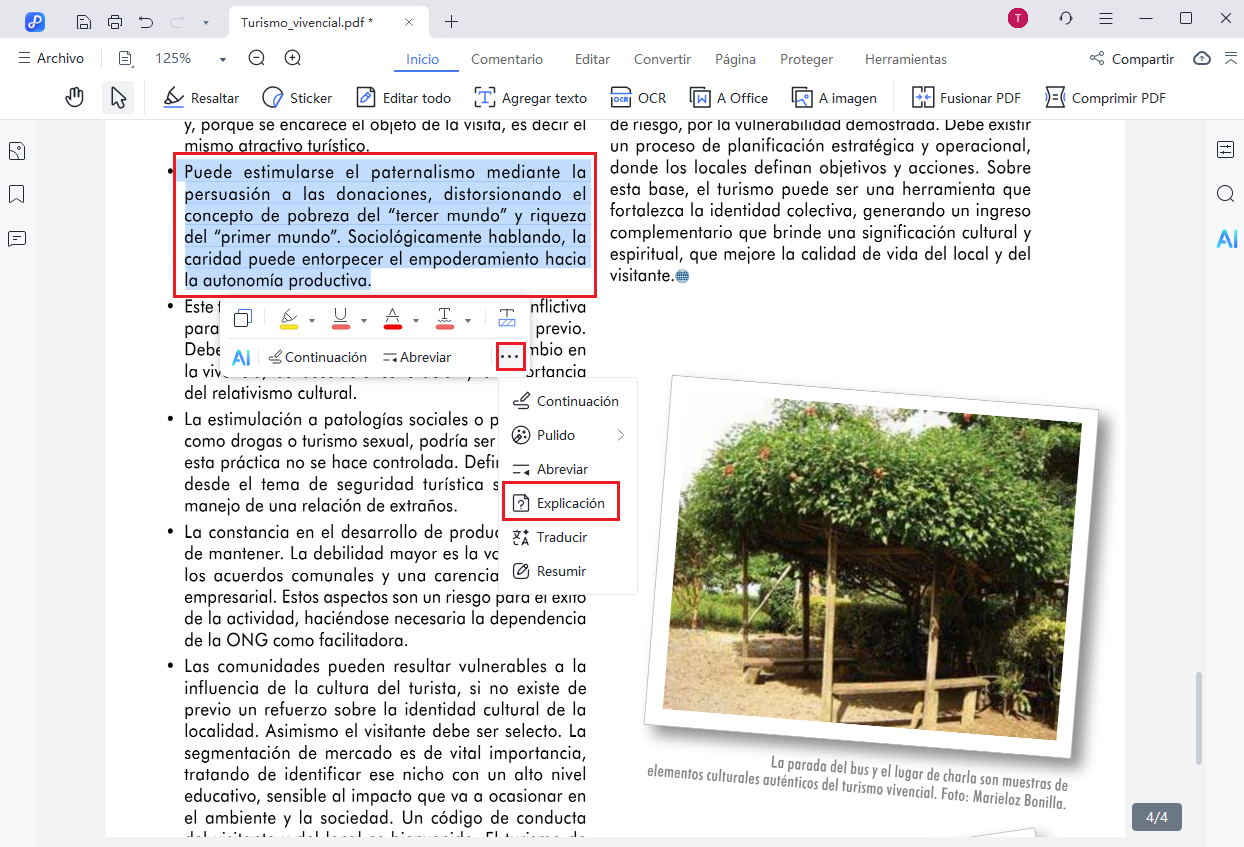
Task: Switch to the Comentario tab
Action: 506,59
